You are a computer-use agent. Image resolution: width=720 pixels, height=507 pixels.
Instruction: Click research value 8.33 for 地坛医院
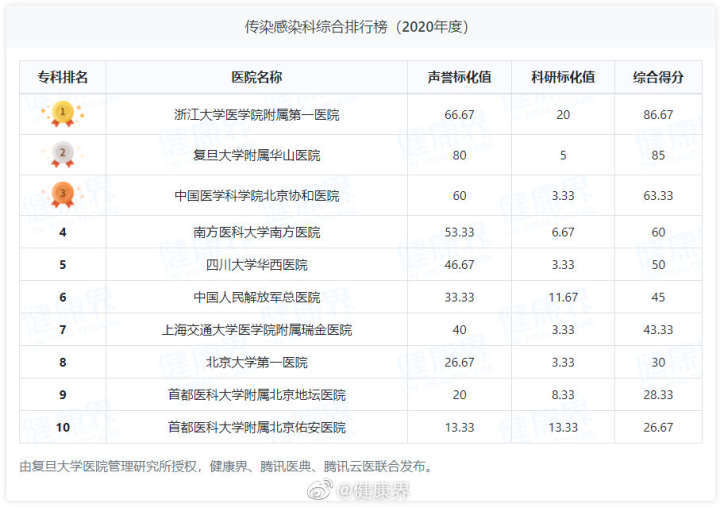563,395
